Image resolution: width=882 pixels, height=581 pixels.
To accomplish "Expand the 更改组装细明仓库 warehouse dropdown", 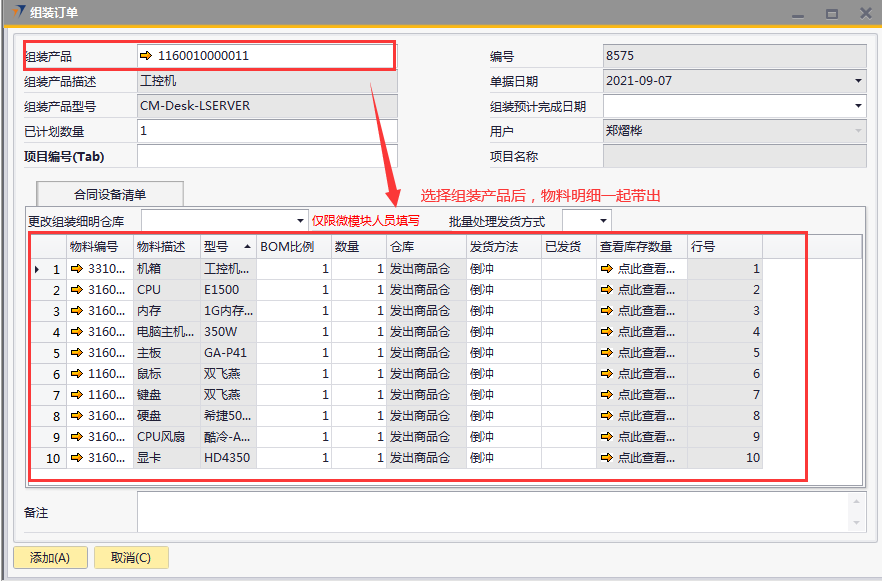I will pos(301,221).
